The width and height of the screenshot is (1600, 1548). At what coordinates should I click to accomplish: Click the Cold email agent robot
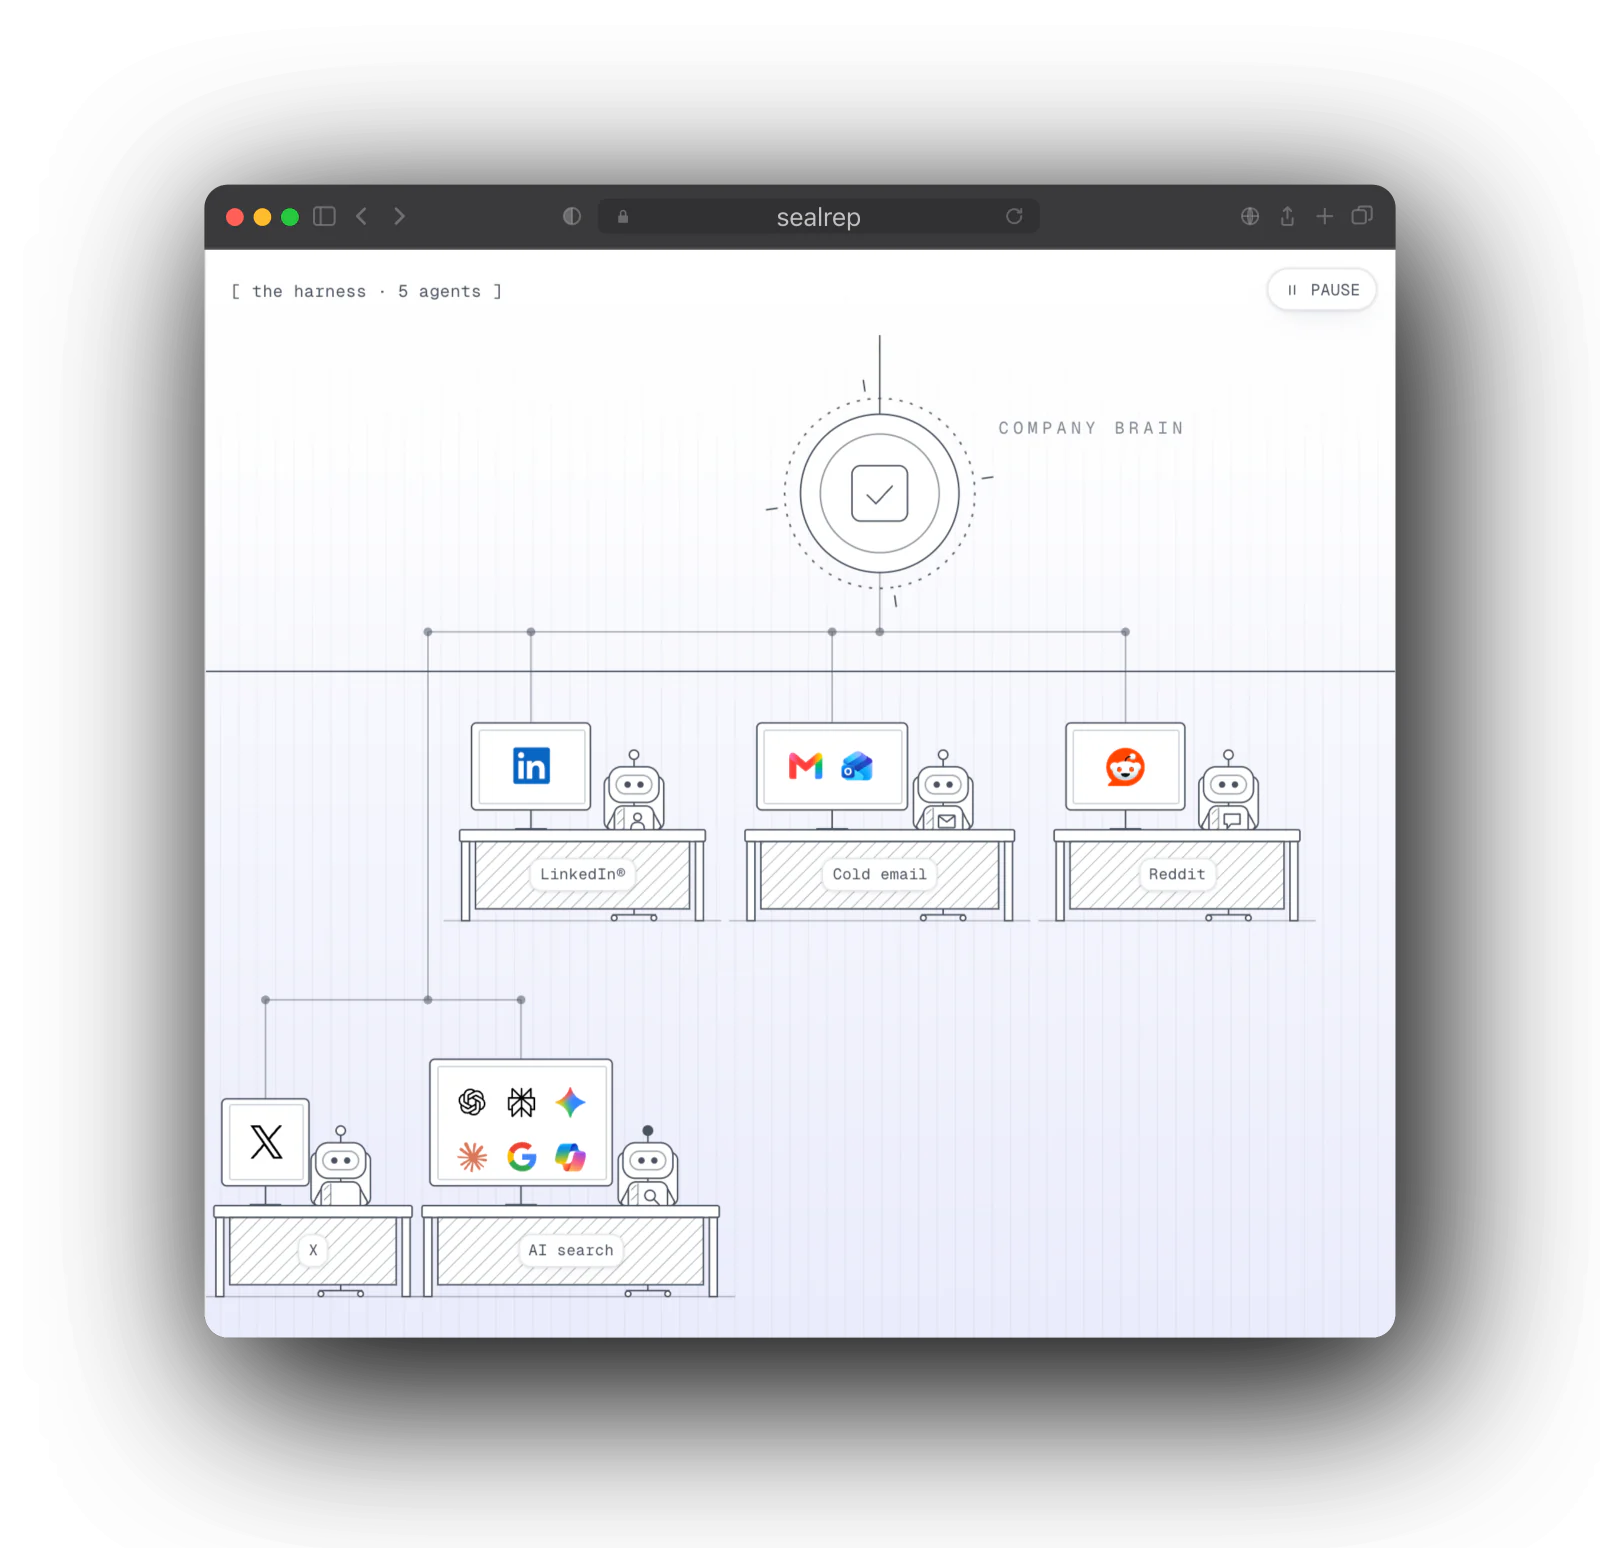[943, 792]
